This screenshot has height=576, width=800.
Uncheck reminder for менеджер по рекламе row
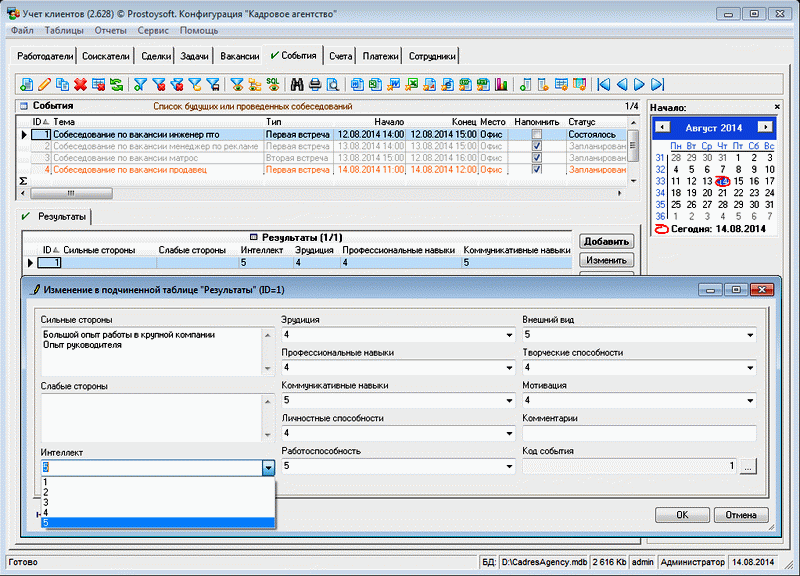coord(537,146)
